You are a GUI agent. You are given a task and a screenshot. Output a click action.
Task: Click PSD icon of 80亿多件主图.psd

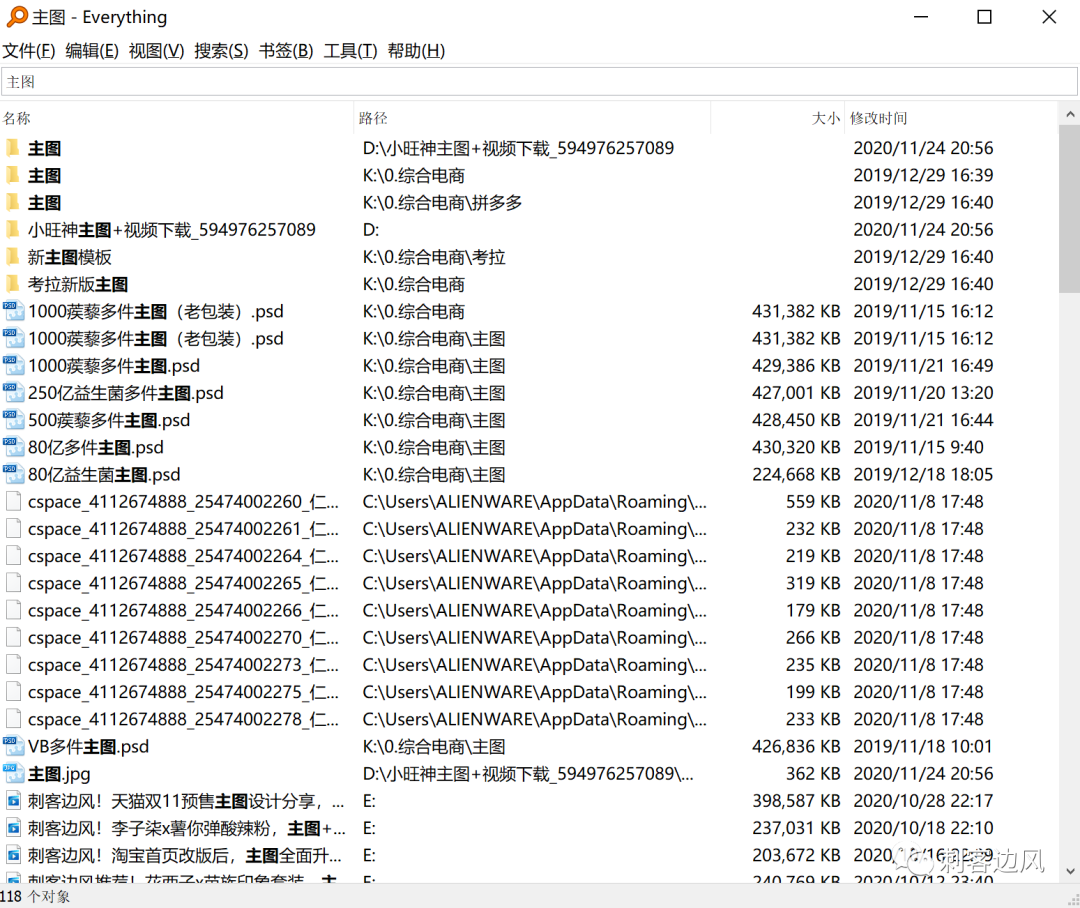(x=13, y=447)
